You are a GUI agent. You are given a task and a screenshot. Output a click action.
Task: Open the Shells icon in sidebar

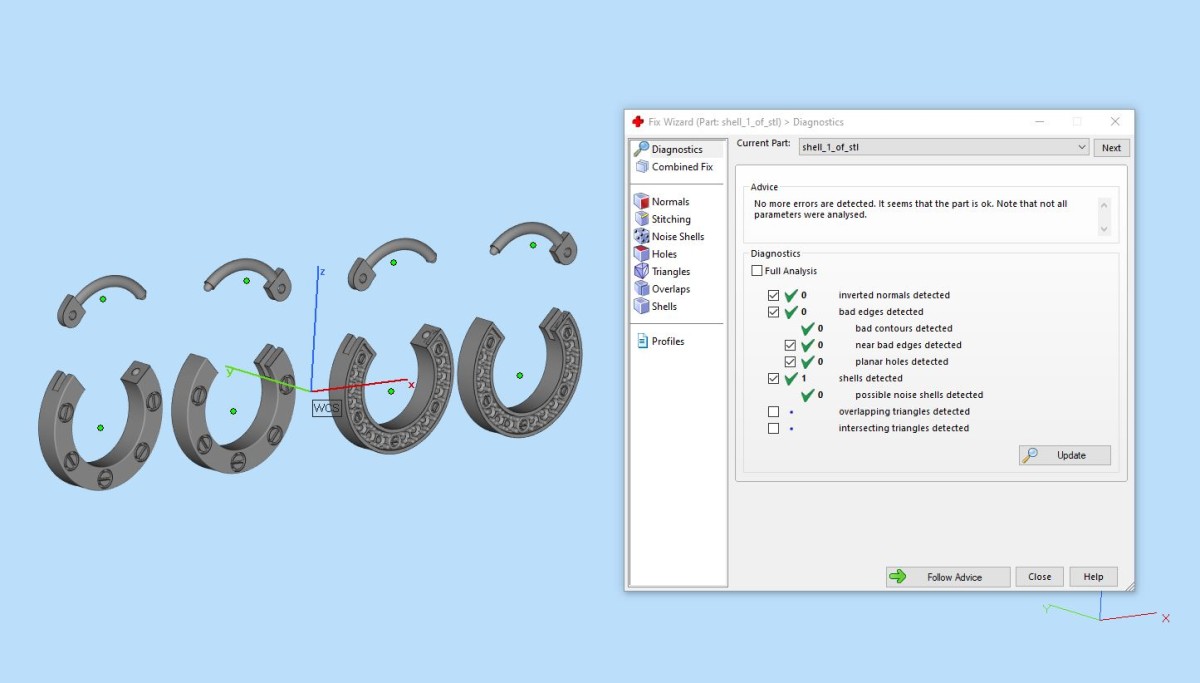pyautogui.click(x=641, y=306)
